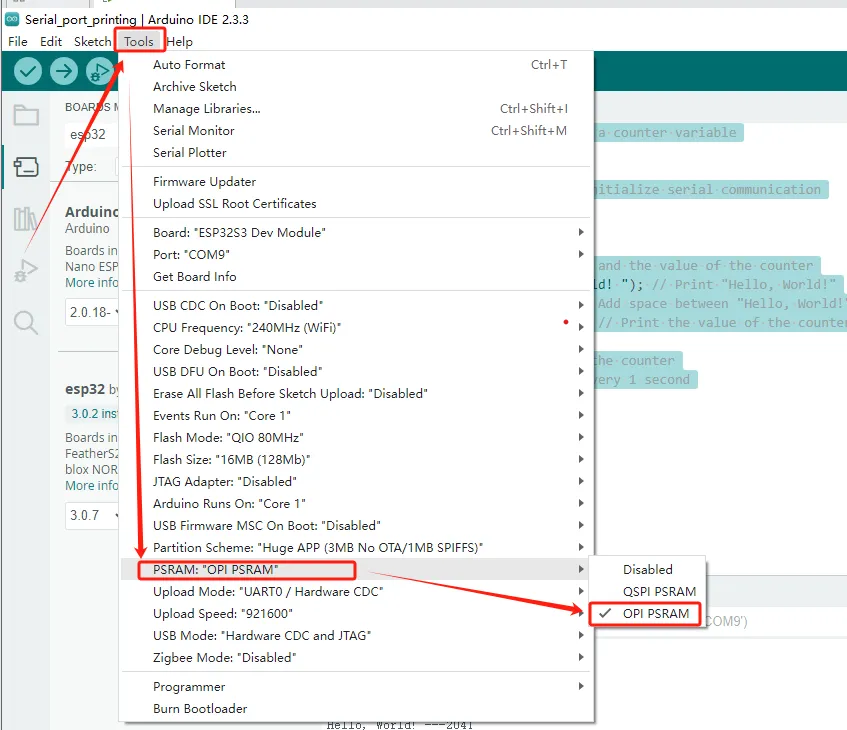Viewport: 847px width, 730px height.
Task: Expand Core Debug Level submenu
Action: point(357,350)
